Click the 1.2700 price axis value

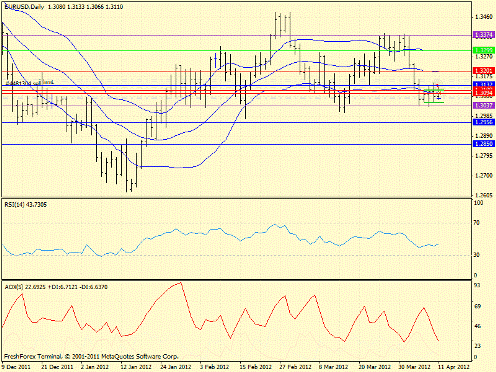[x=484, y=176]
